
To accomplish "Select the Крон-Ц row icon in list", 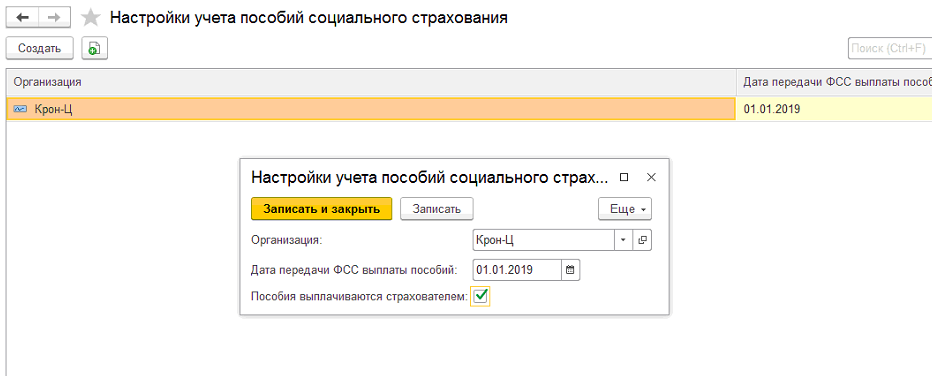I will tap(20, 109).
